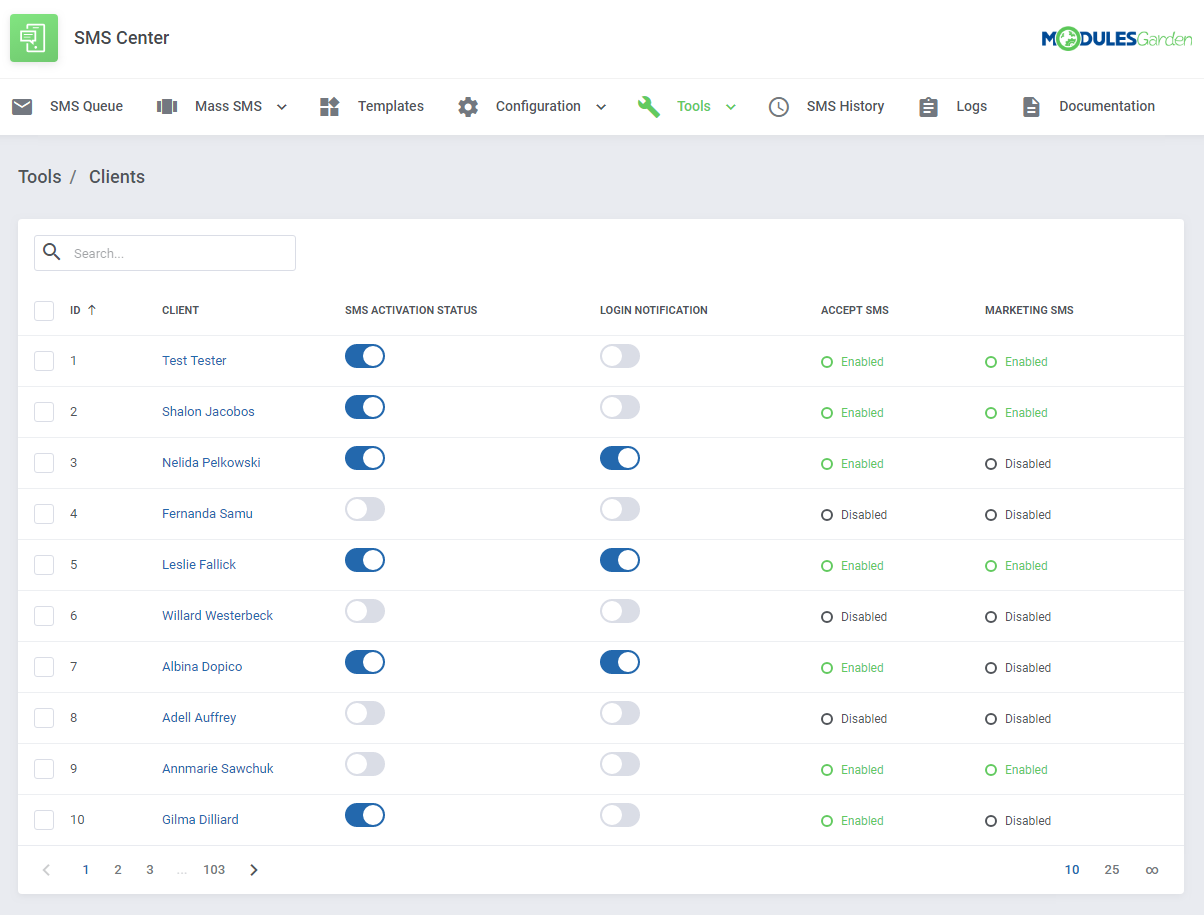
Task: Open the Templates section
Action: [329, 105]
